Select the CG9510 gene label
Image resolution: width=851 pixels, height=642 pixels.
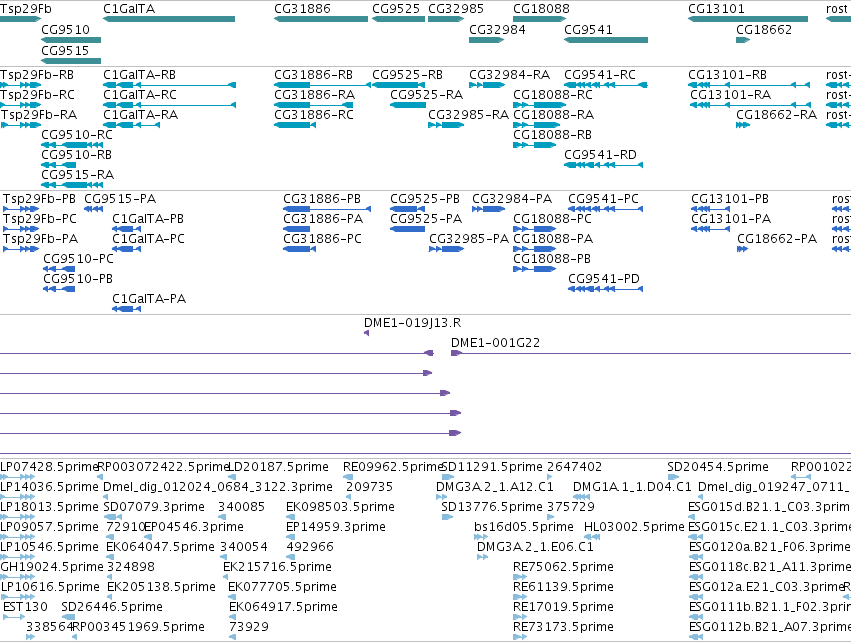pos(66,29)
